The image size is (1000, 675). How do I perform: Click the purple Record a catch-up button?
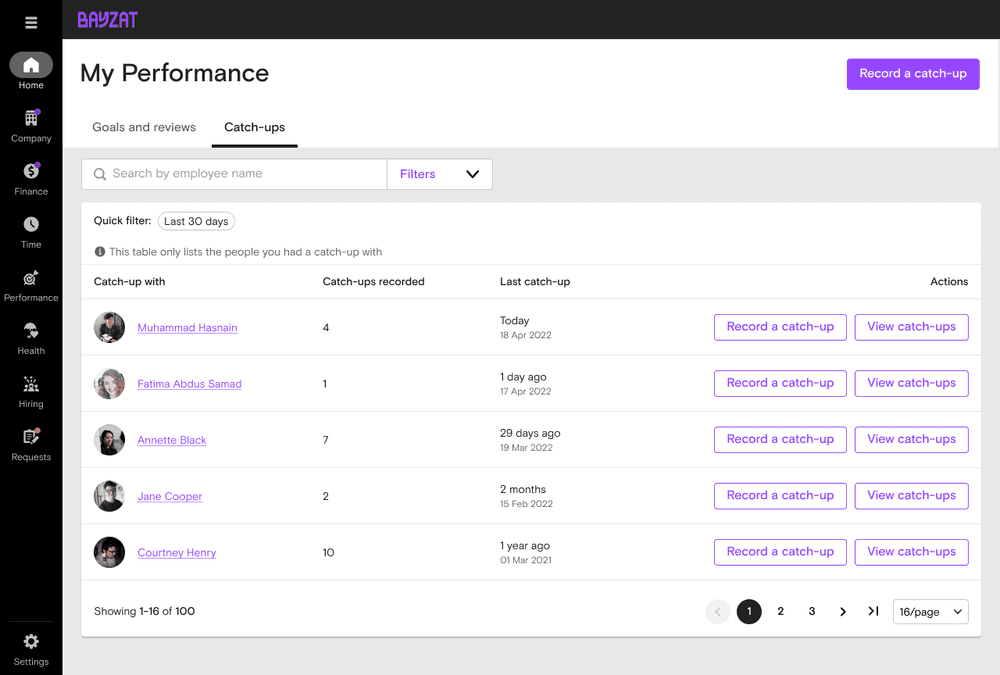click(x=912, y=74)
